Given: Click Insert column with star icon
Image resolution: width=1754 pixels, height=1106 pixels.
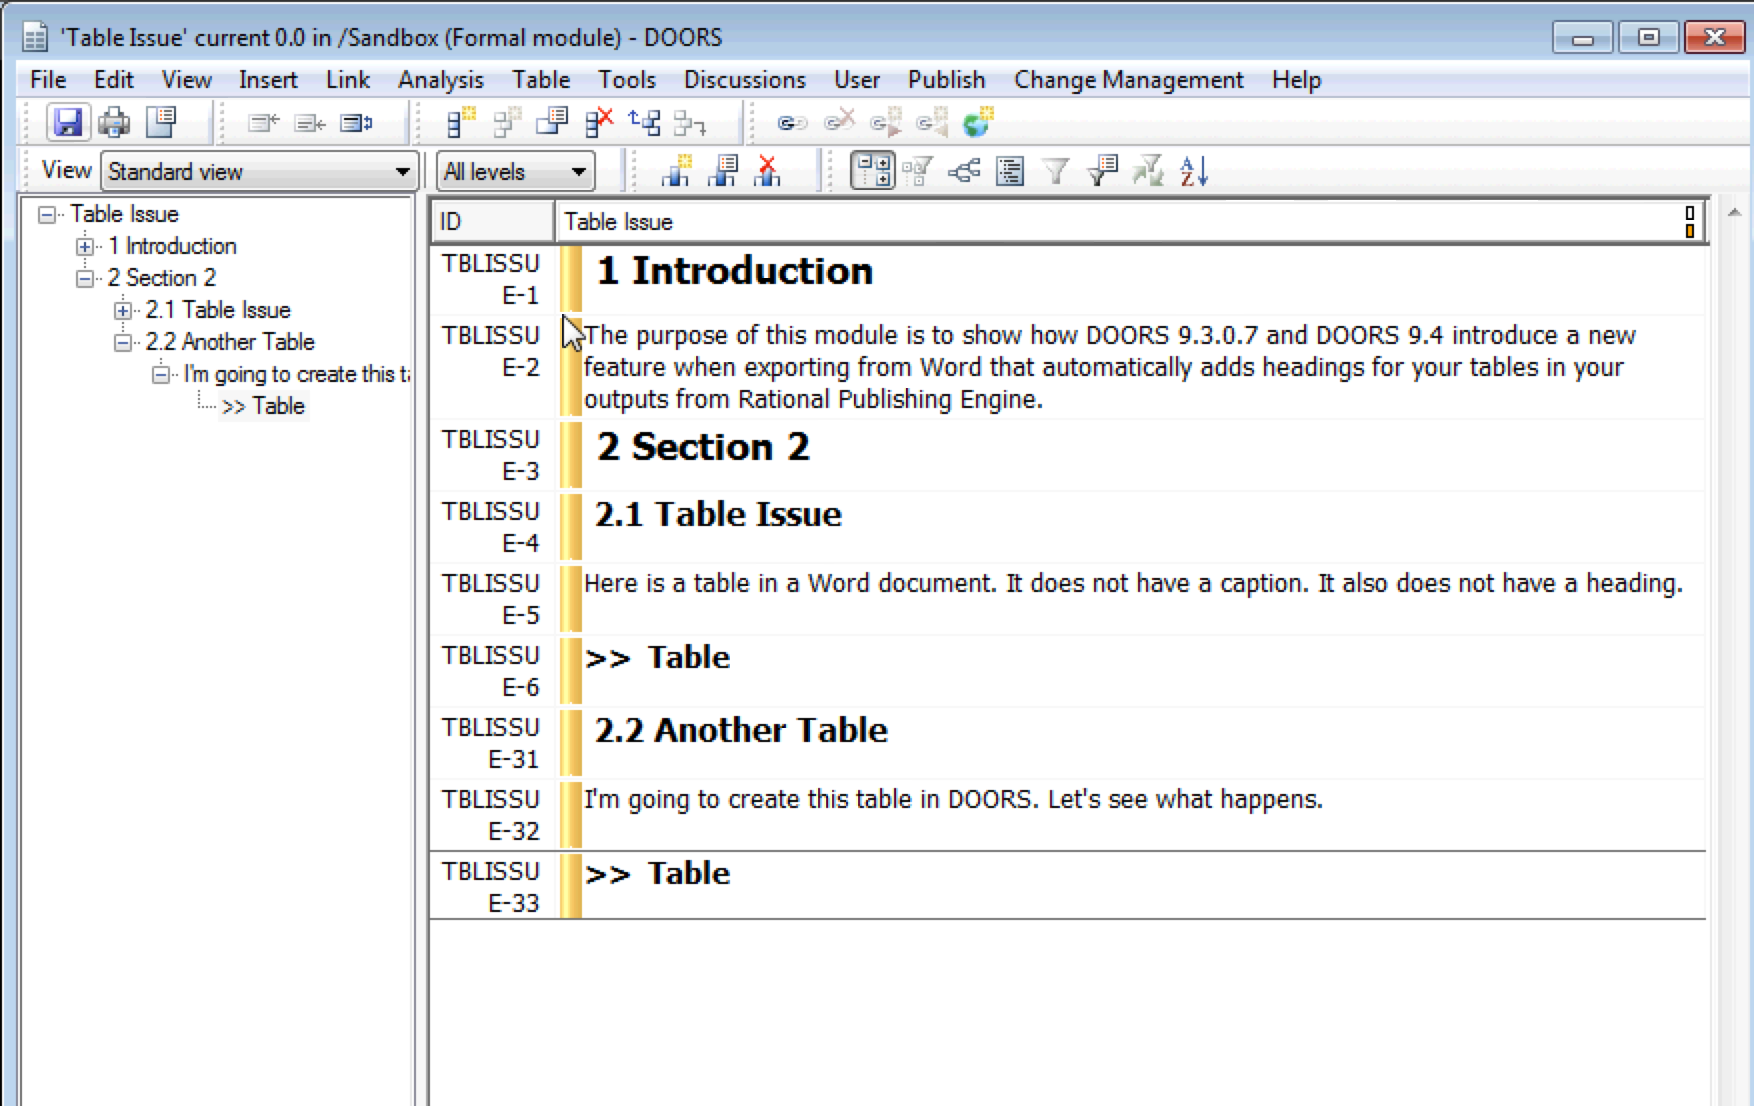Looking at the screenshot, I should click(x=676, y=171).
